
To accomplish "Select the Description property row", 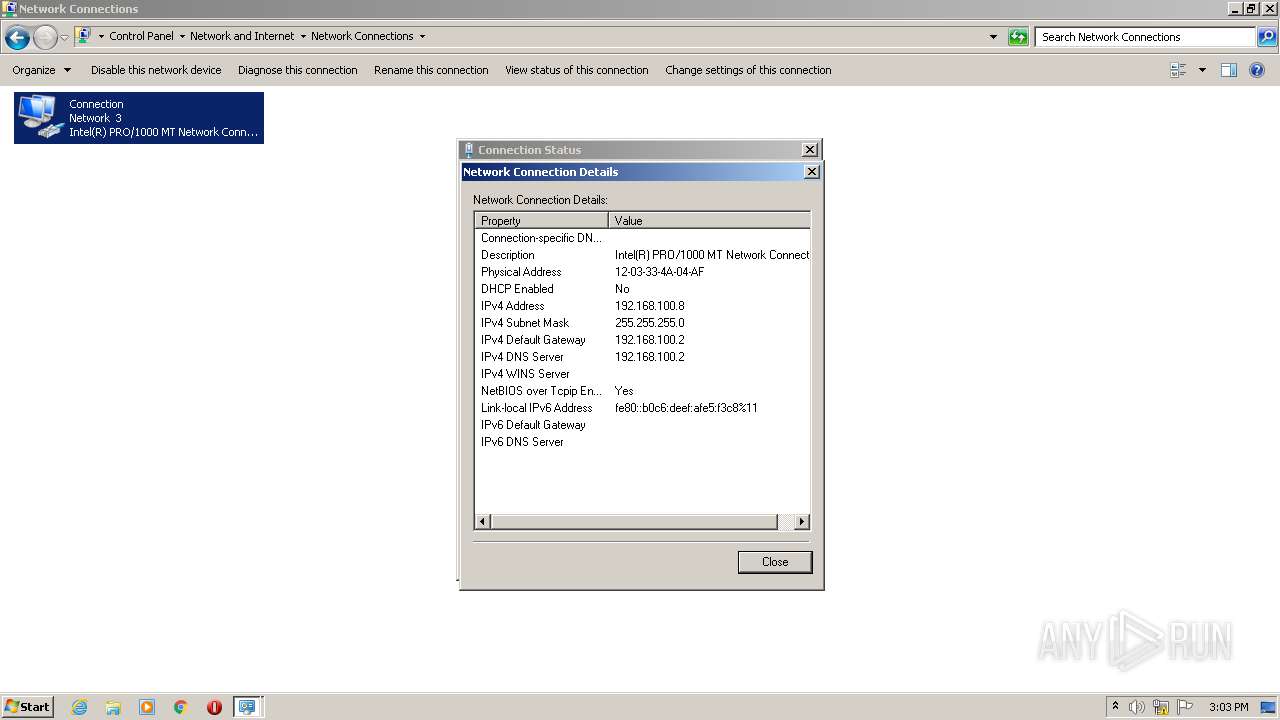I will click(642, 255).
